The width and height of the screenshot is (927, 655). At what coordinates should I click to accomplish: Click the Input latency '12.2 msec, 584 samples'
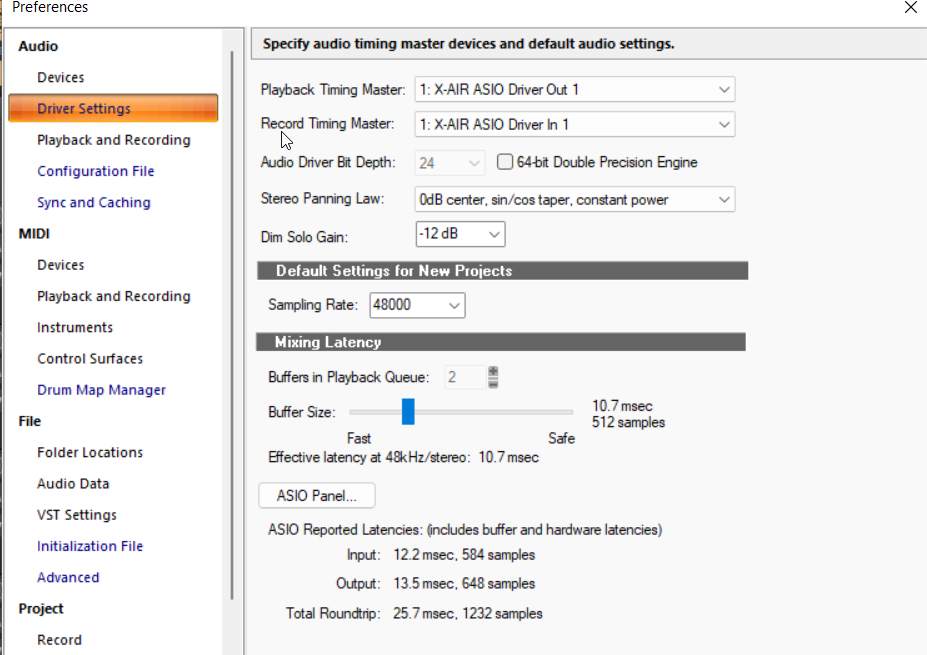[464, 555]
